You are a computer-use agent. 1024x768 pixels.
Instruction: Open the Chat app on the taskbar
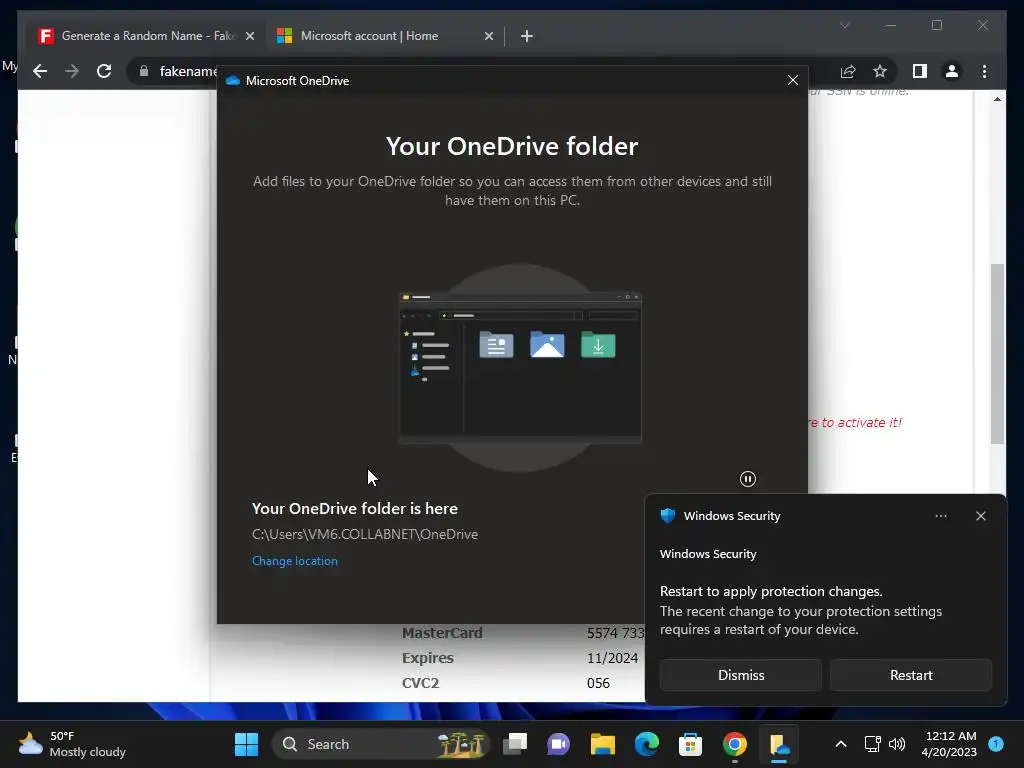tap(558, 744)
